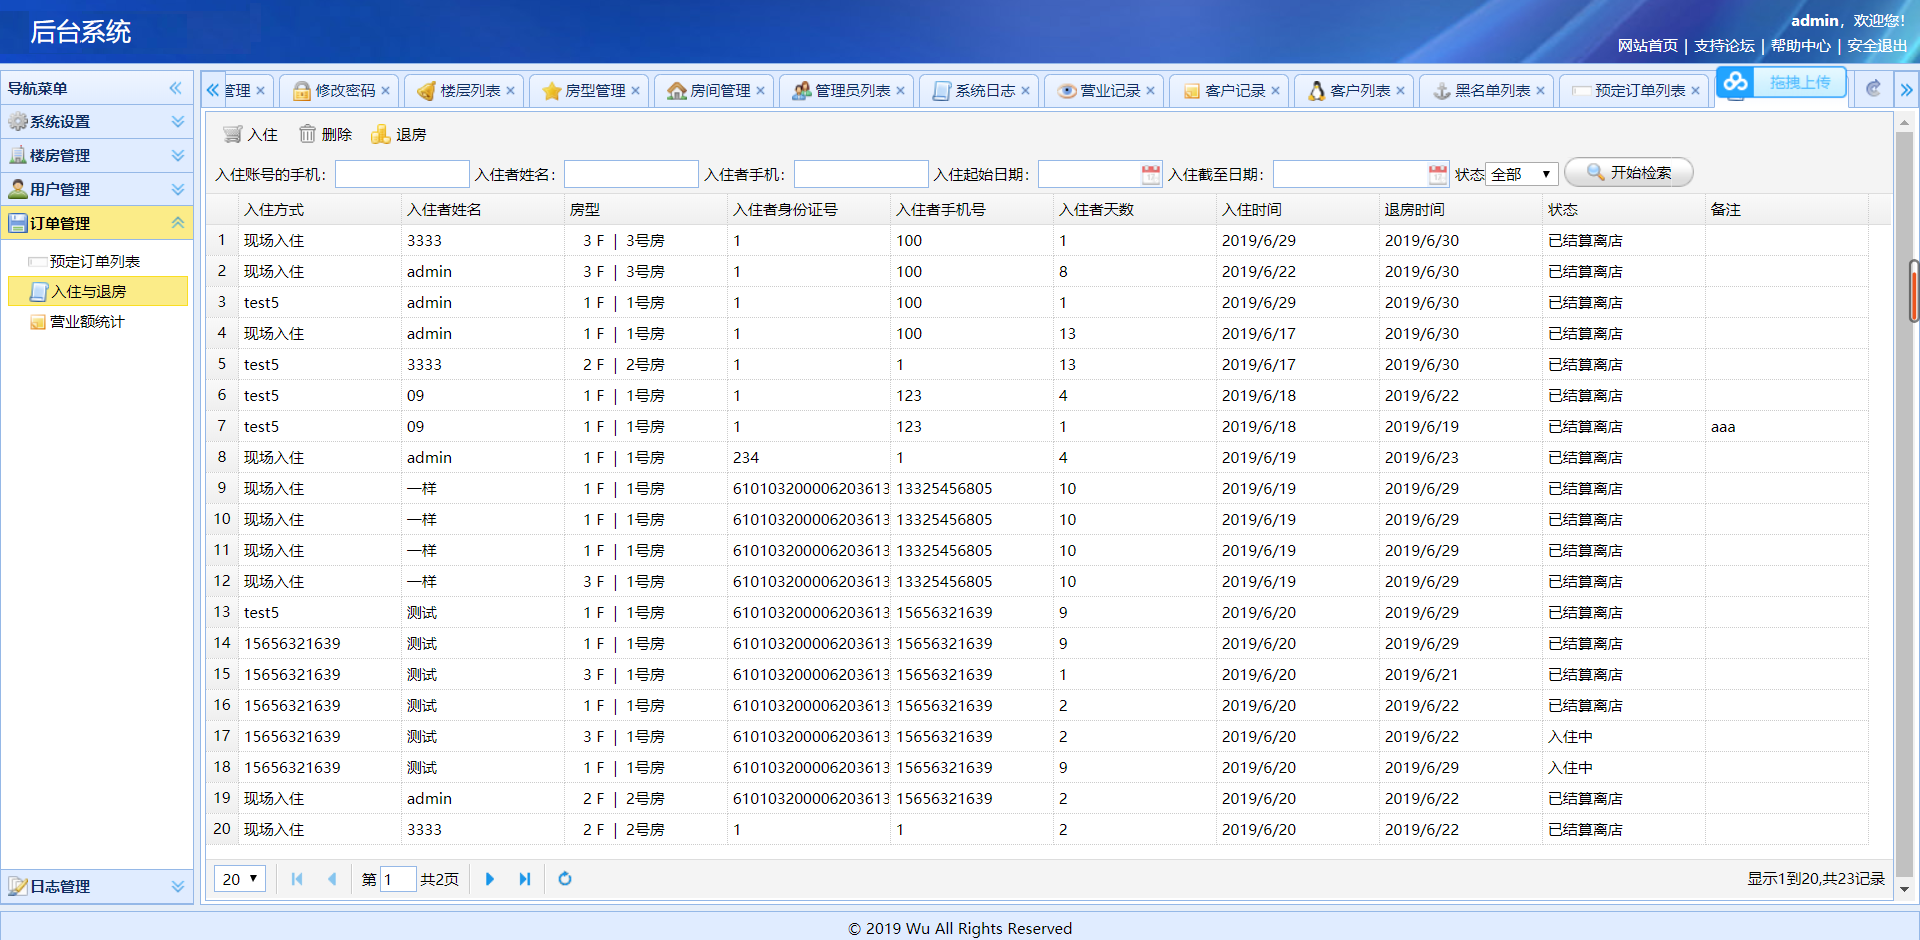Open the 支持论坛 link
The height and width of the screenshot is (940, 1920).
click(x=1724, y=46)
